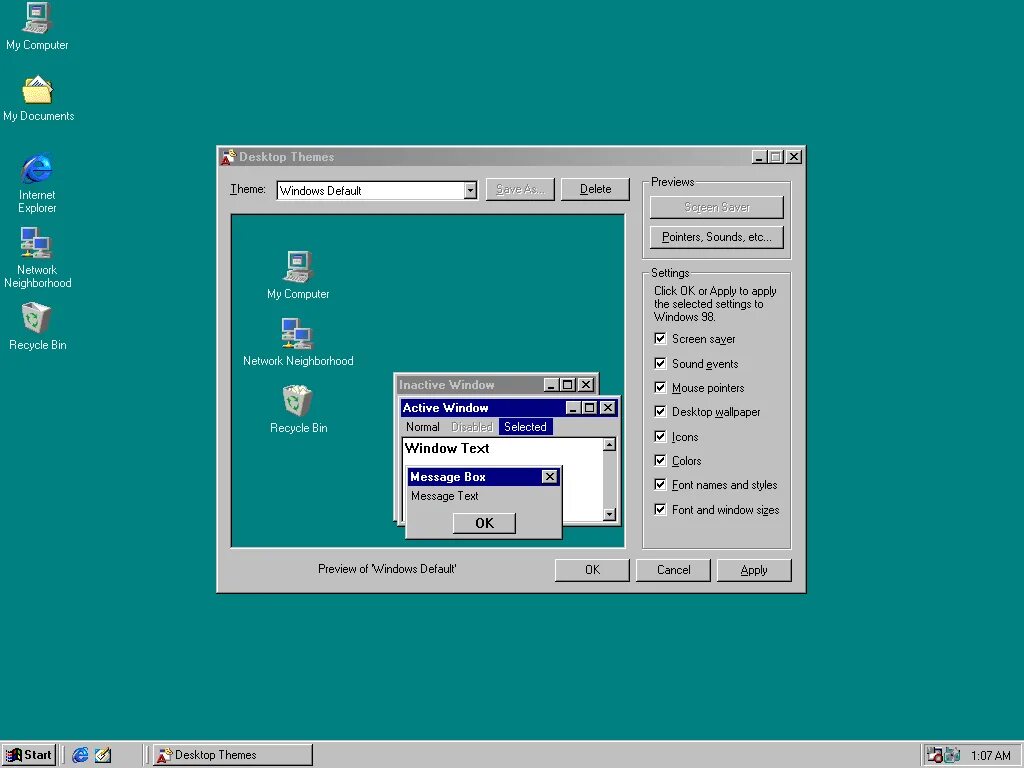1024x768 pixels.
Task: Click the Delete theme button
Action: coord(595,189)
